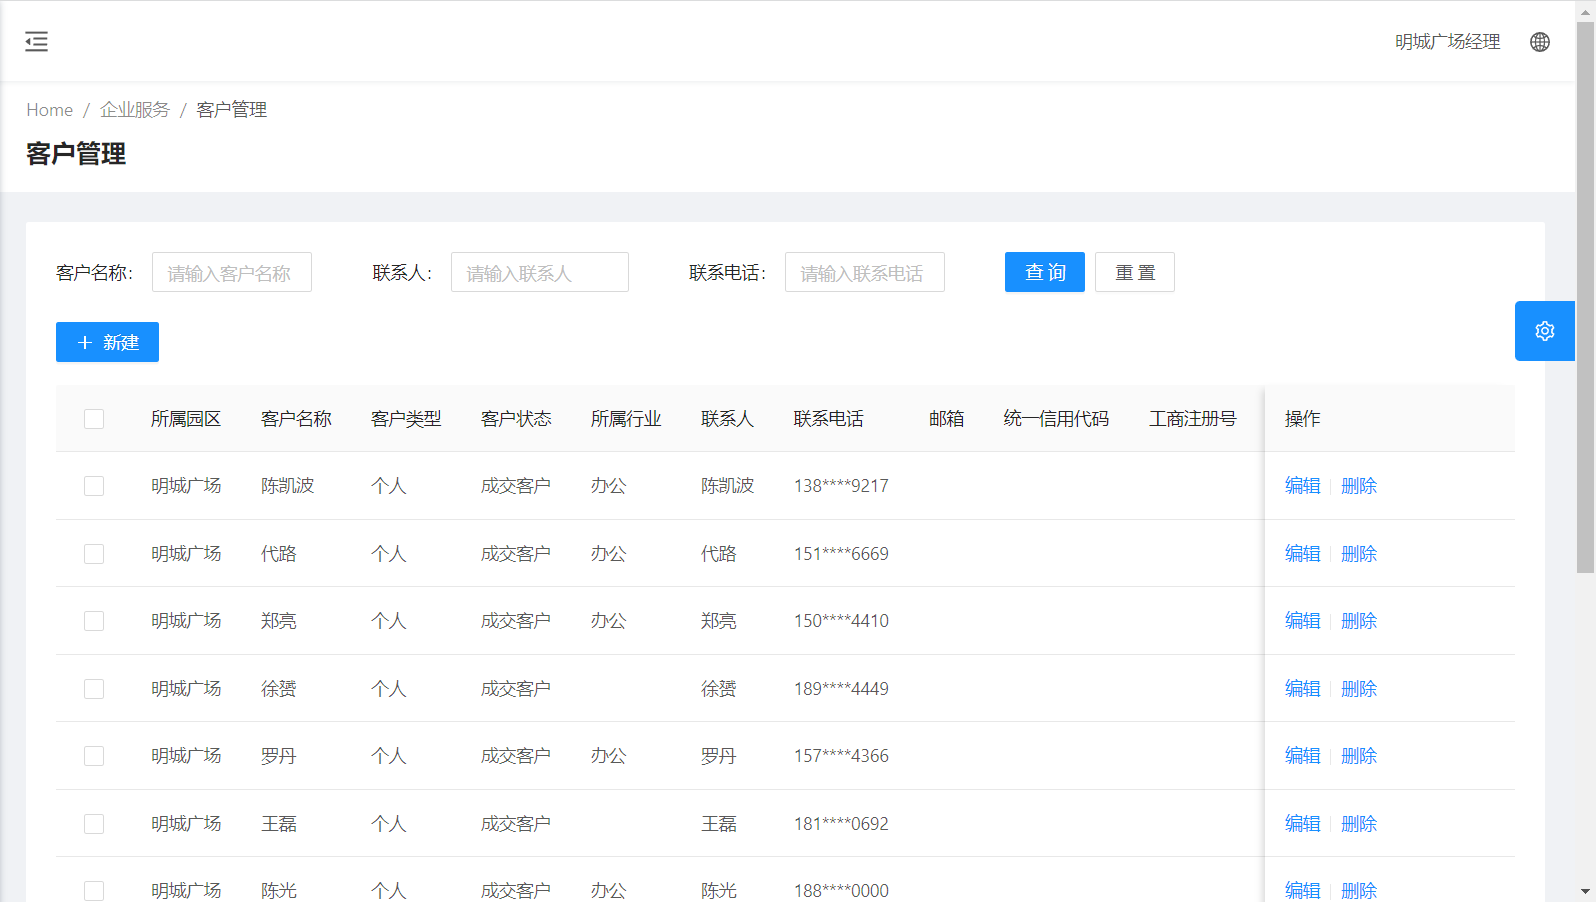The image size is (1596, 902).
Task: Check the row for 王磊
Action: pos(94,824)
